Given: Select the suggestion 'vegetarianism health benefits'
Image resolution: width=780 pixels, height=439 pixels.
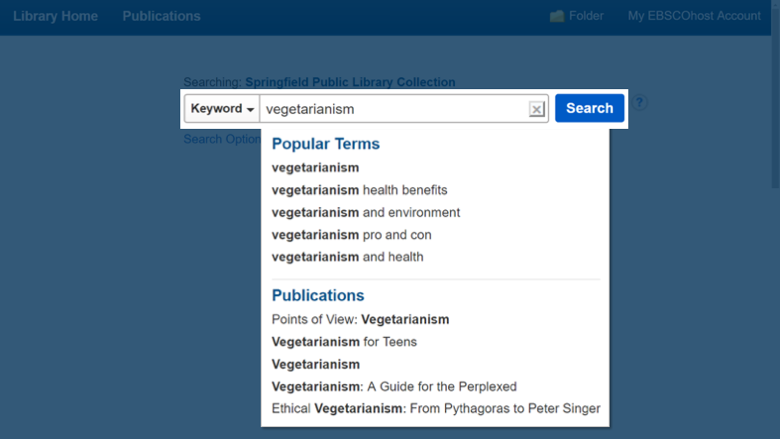Looking at the screenshot, I should click(359, 190).
